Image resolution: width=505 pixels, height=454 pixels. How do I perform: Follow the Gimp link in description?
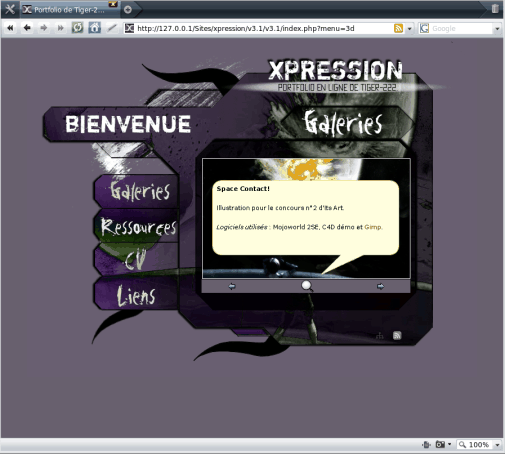click(373, 227)
